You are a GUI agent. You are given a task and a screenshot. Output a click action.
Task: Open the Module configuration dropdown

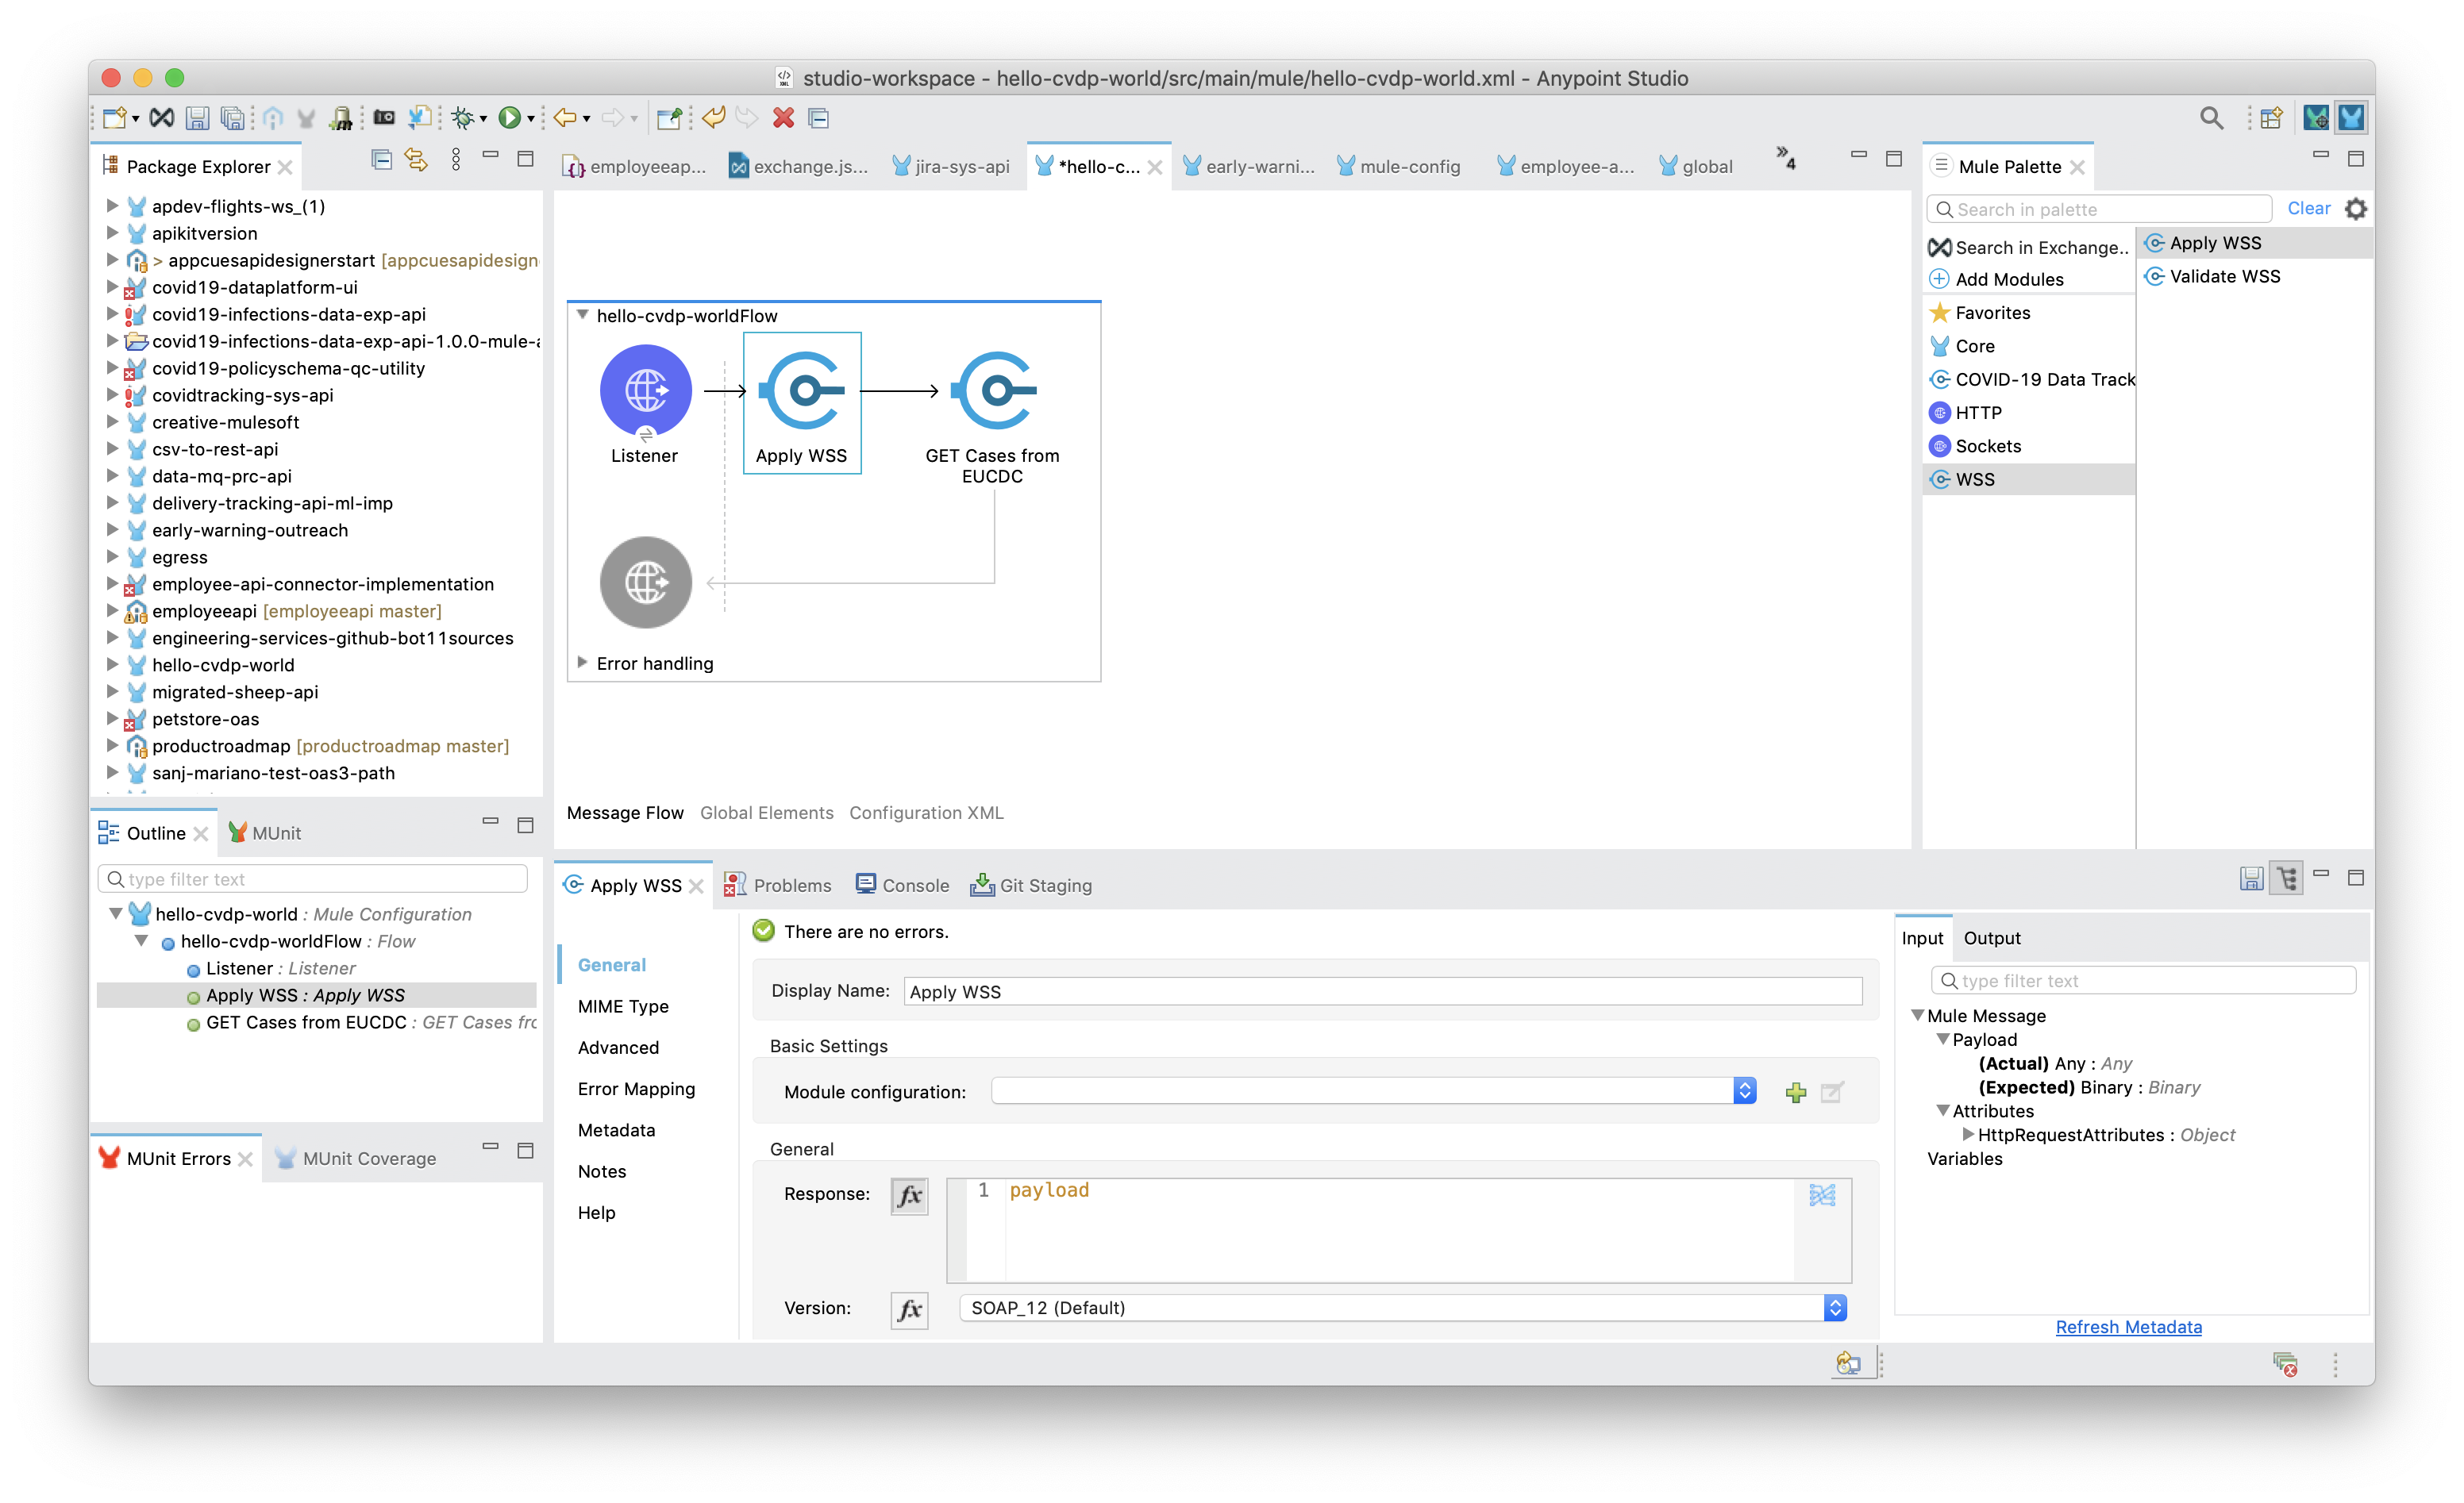pyautogui.click(x=1744, y=1091)
